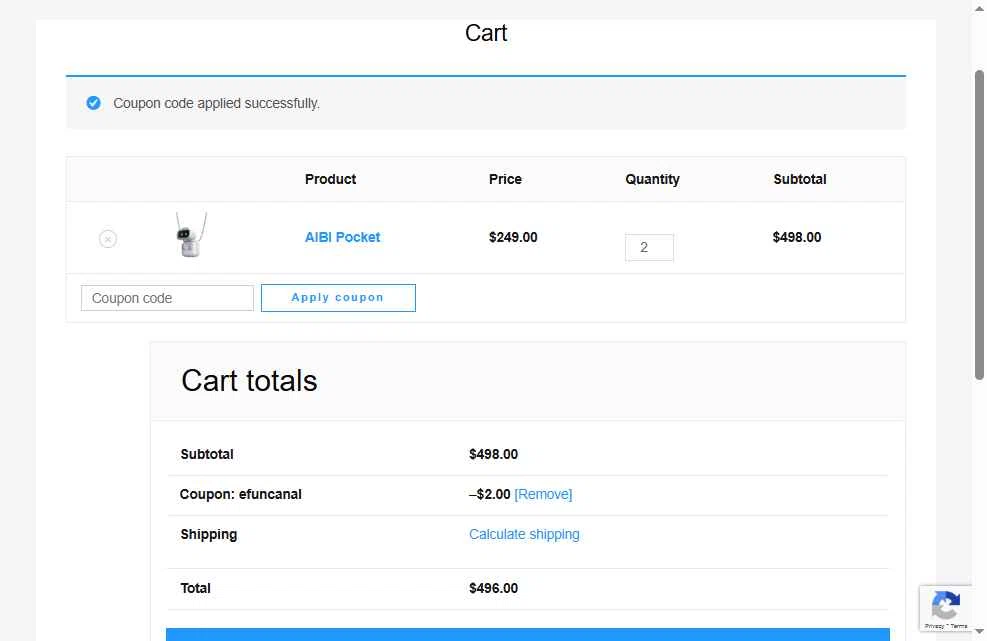Click the 'Coupon: efuncanal' label
The height and width of the screenshot is (641, 987).
click(x=240, y=494)
